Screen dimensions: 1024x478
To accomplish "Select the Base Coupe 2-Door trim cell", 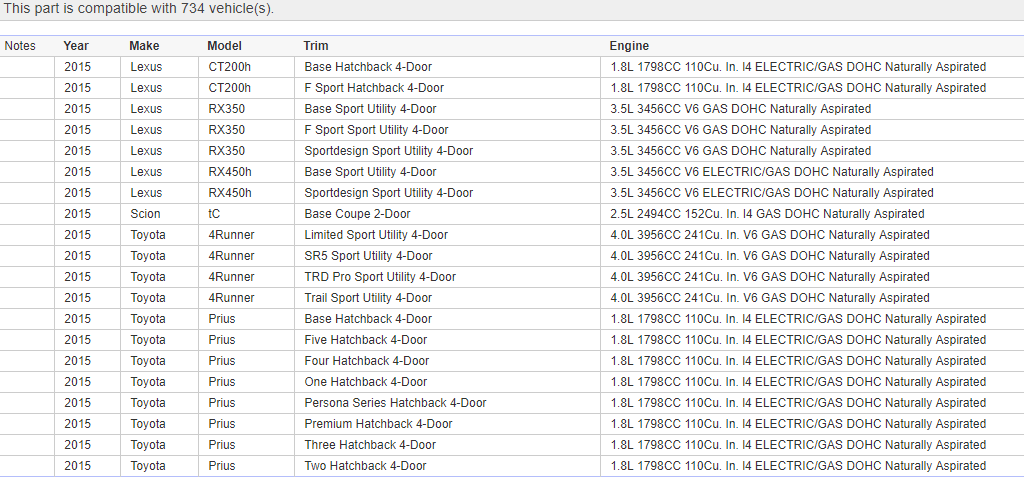I will (x=357, y=214).
